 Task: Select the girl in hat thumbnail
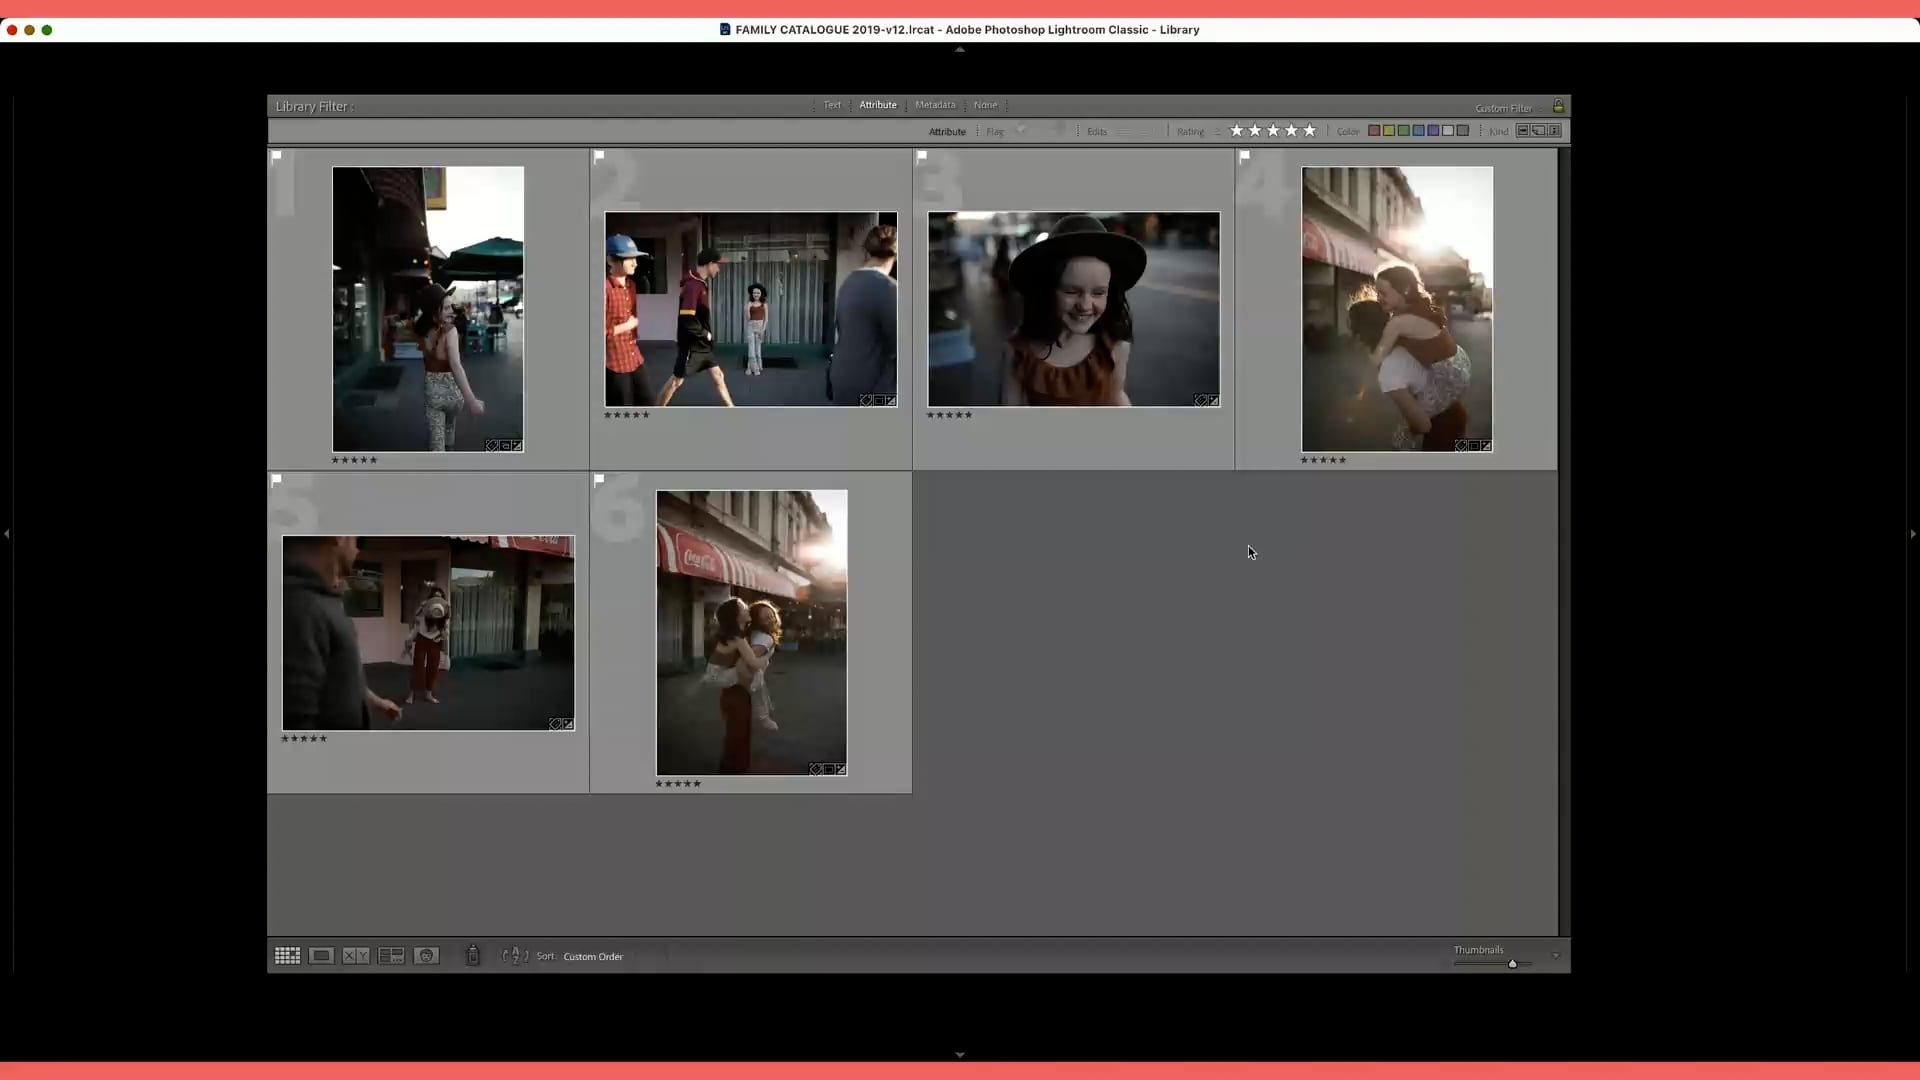pos(1073,310)
